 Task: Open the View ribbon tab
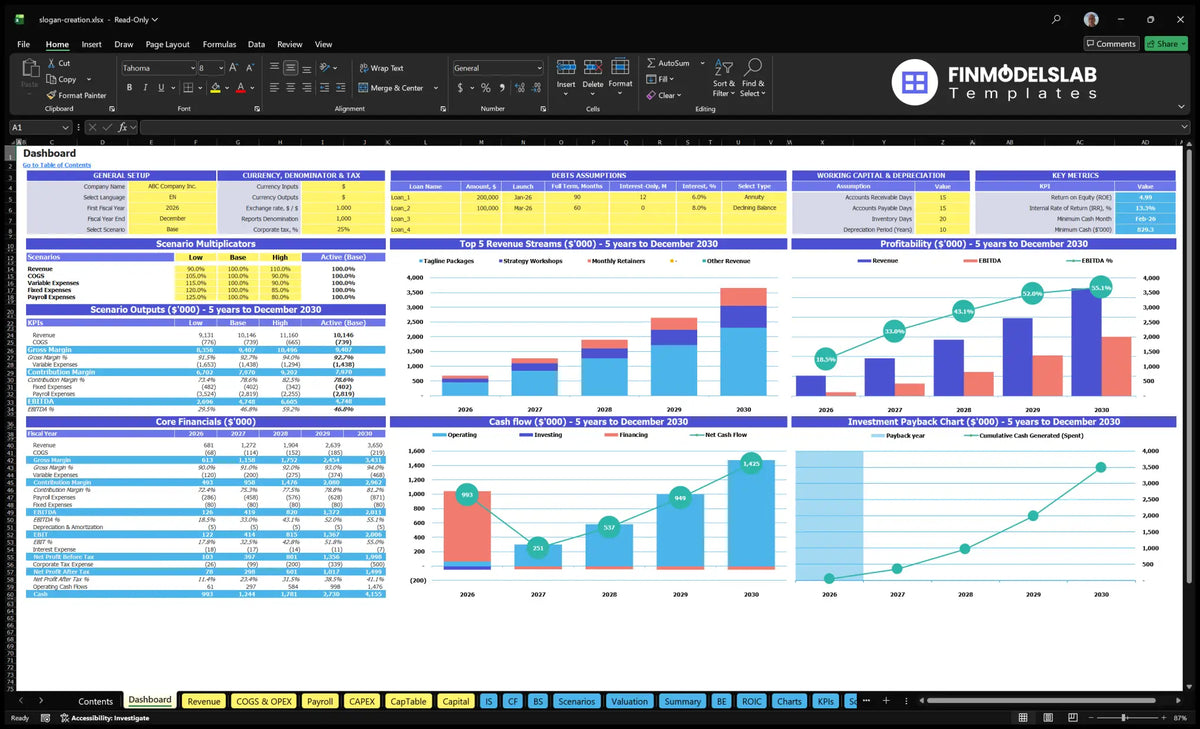[323, 44]
